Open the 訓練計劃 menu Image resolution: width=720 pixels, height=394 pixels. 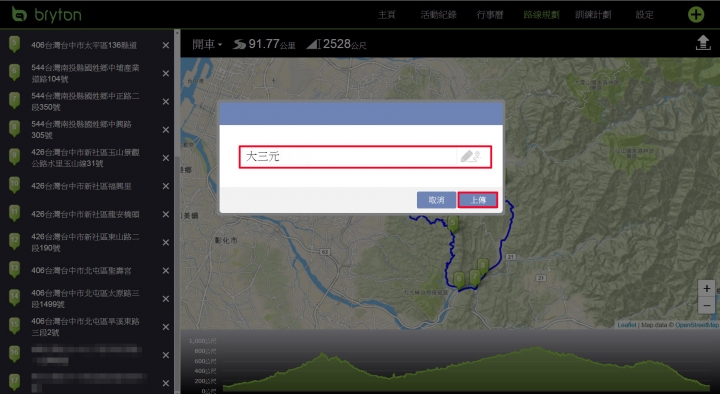click(x=593, y=15)
